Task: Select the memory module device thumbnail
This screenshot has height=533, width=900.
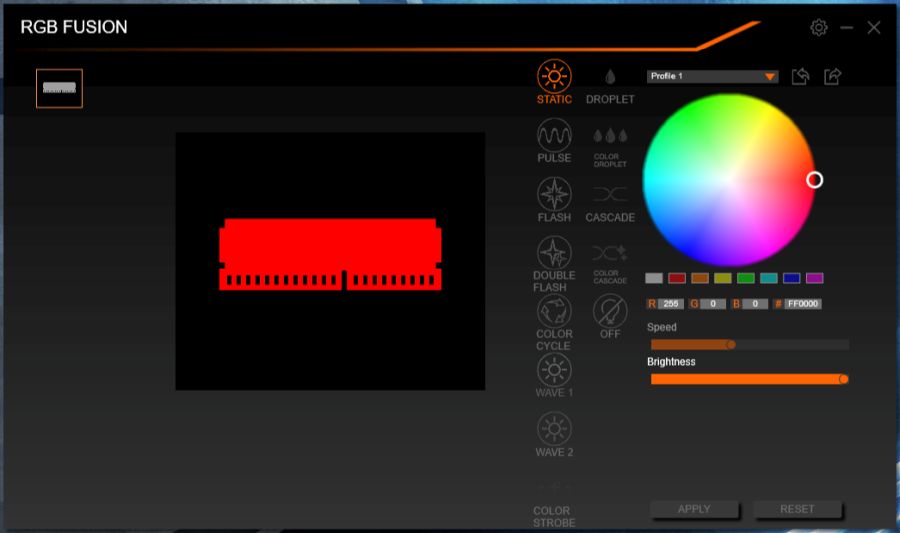Action: (x=59, y=88)
